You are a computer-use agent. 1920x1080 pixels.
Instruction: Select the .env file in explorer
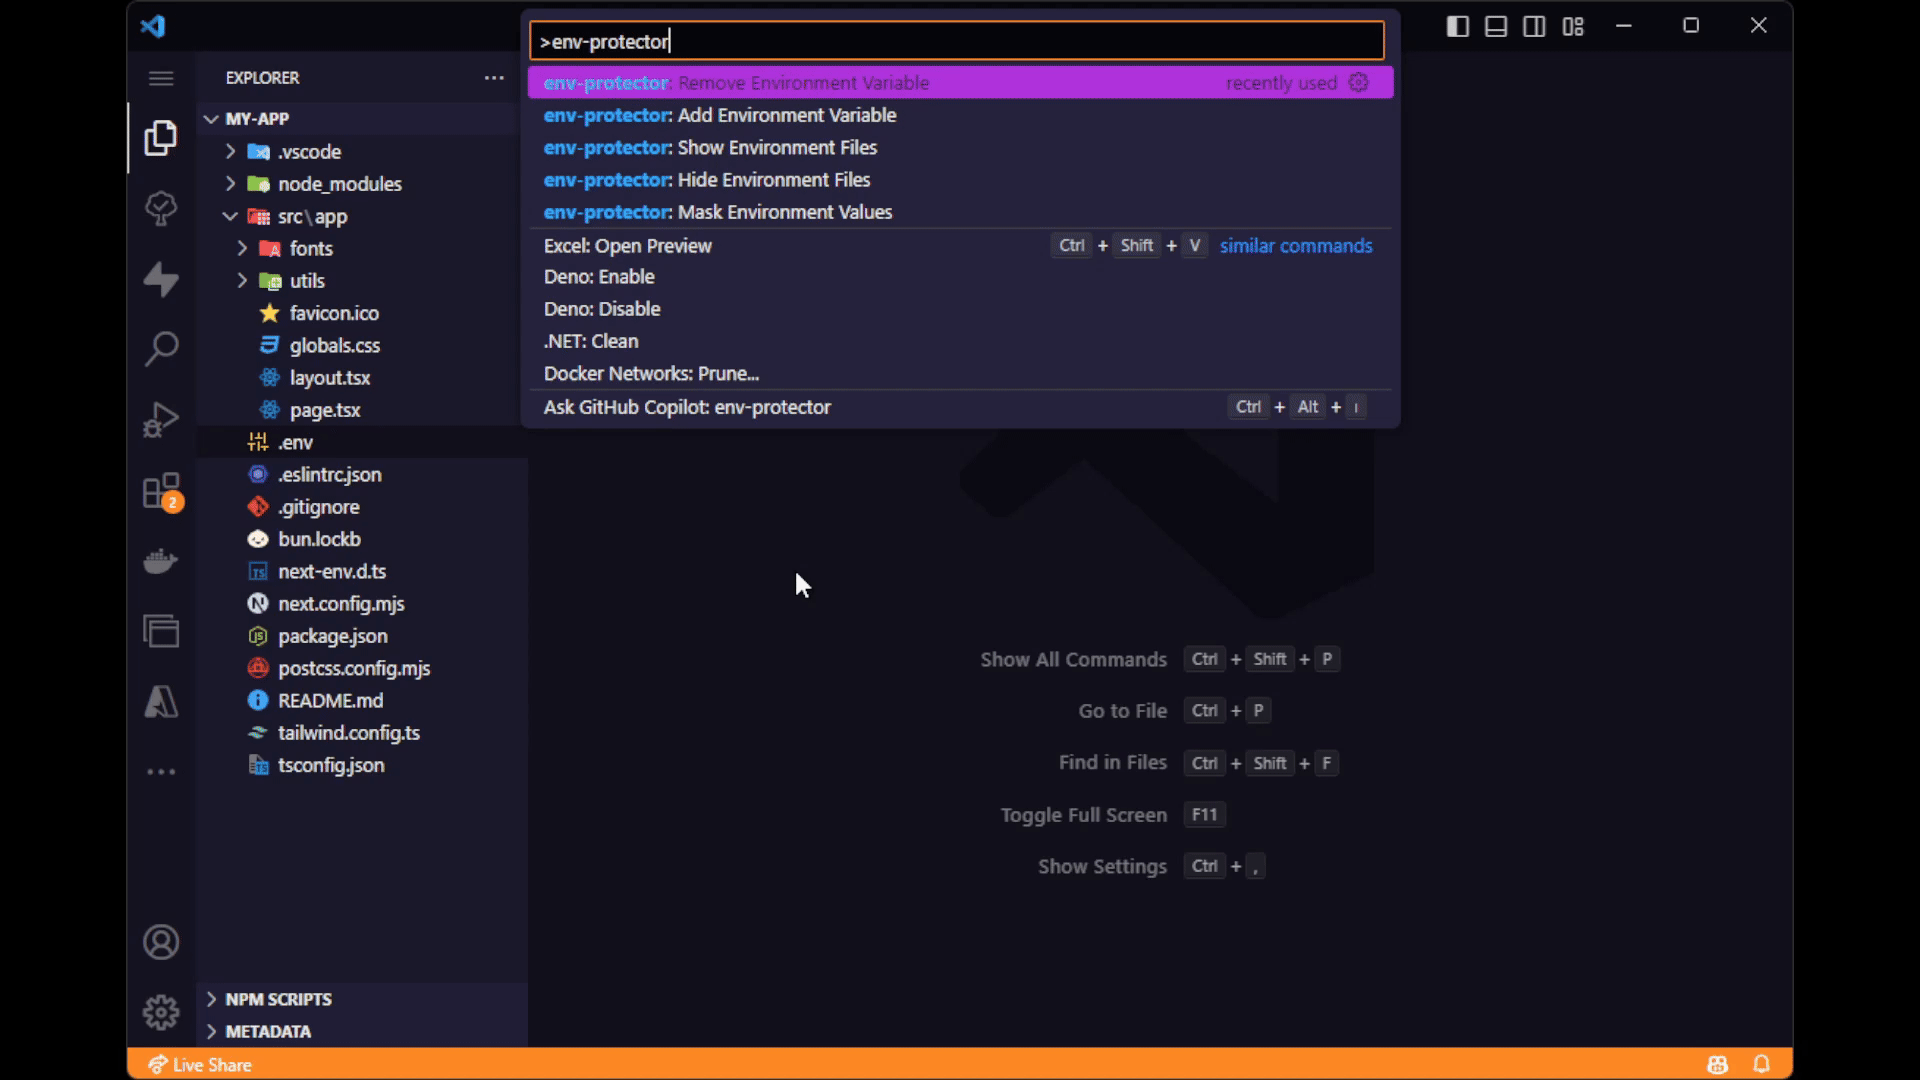[293, 442]
